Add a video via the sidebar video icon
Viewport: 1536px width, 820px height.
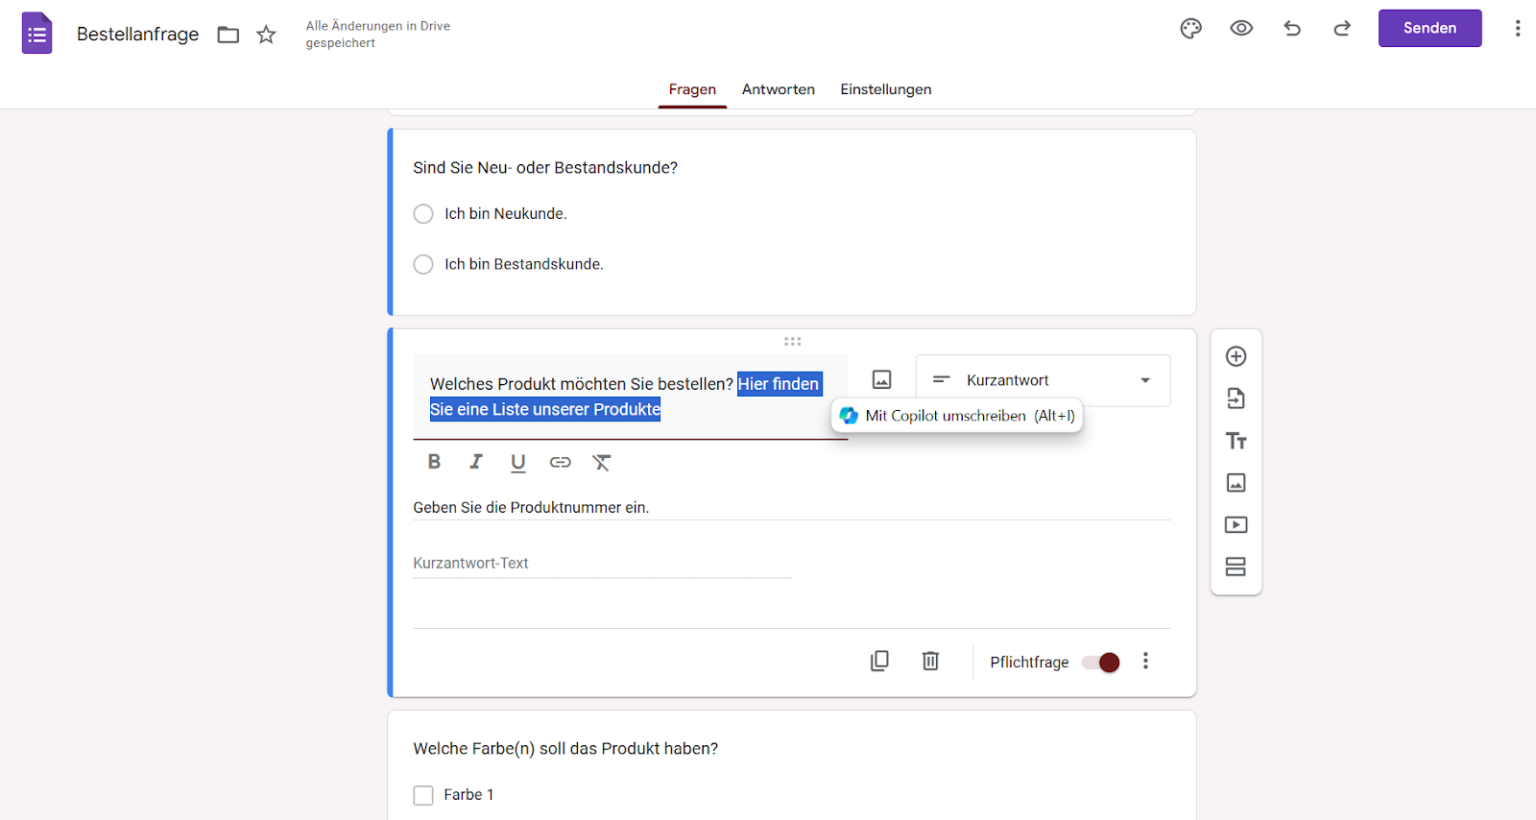coord(1236,524)
